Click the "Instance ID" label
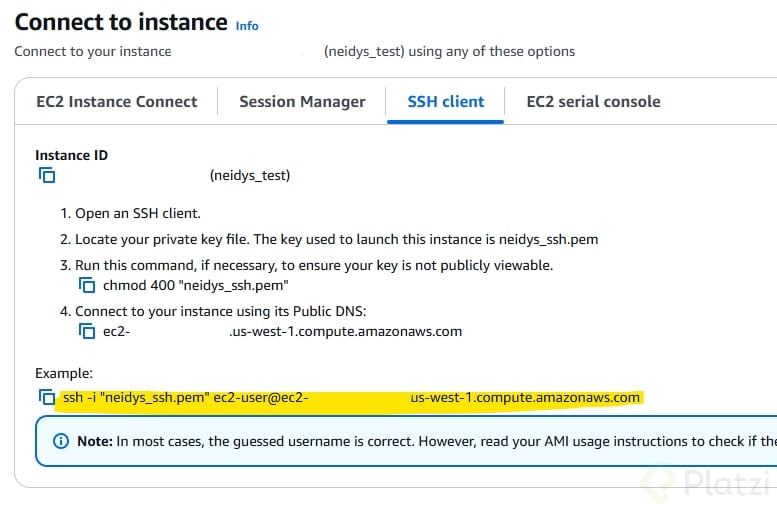The height and width of the screenshot is (510, 777). pos(71,155)
